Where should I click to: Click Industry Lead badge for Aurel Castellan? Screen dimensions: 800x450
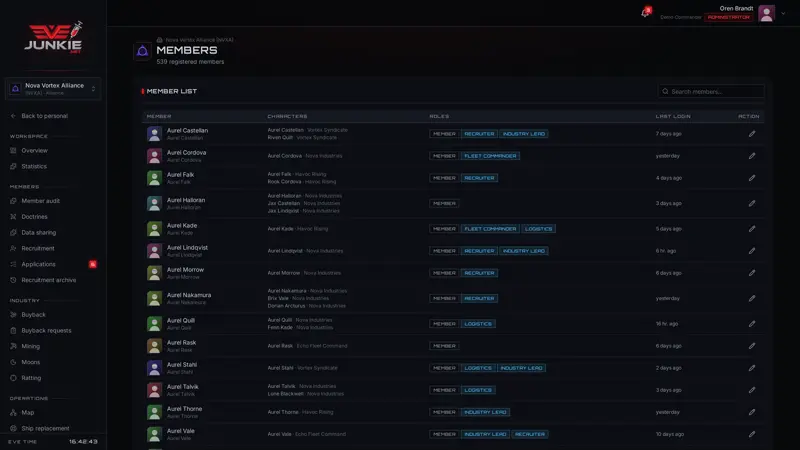click(x=523, y=134)
